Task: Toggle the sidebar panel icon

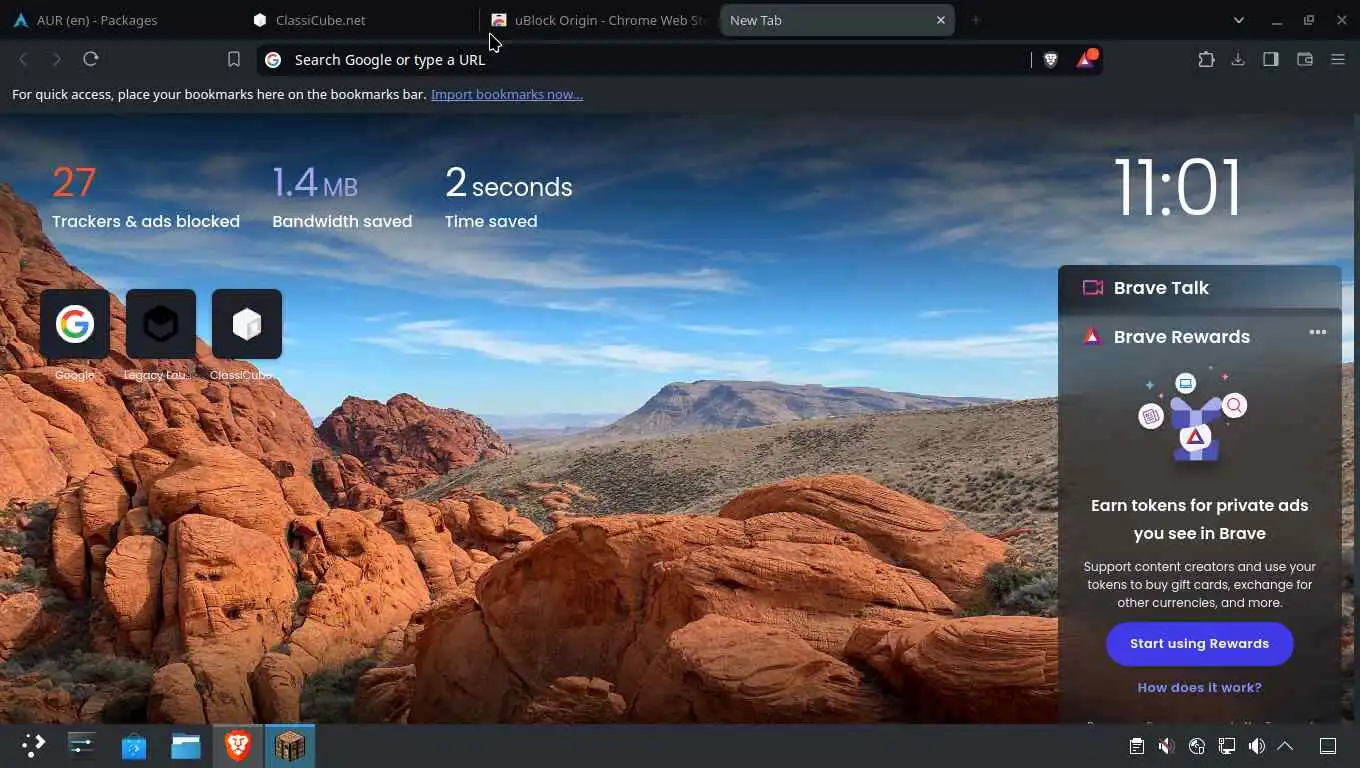Action: coord(1271,59)
